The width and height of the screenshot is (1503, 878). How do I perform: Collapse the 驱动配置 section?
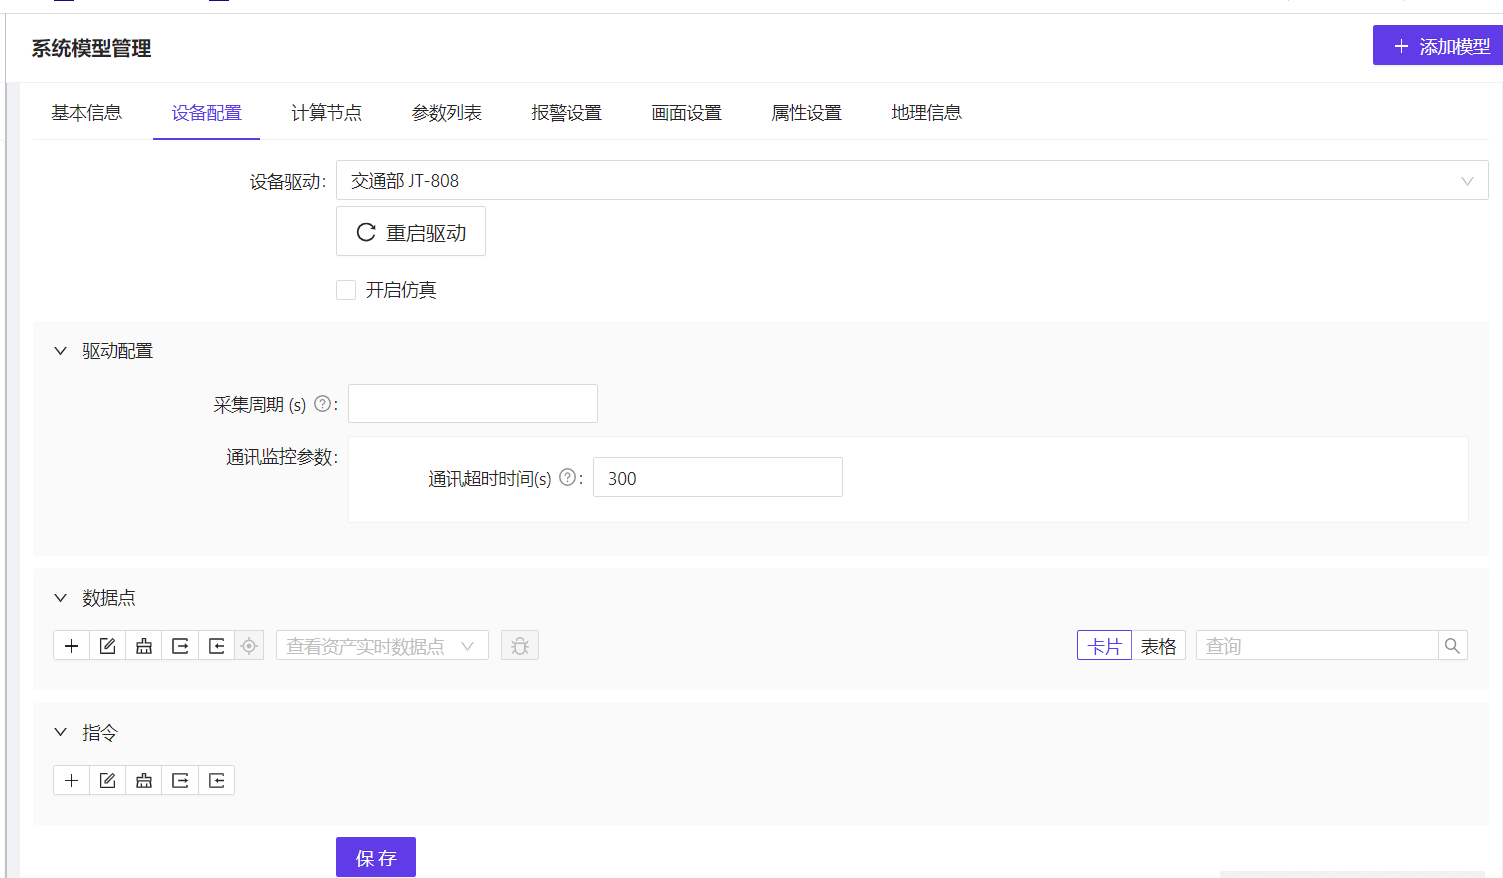(x=60, y=351)
